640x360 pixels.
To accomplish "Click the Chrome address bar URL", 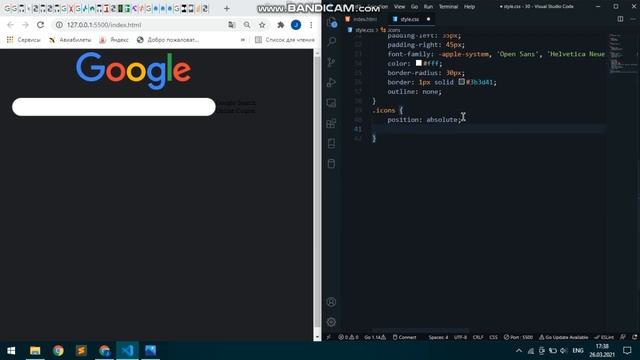I will coord(104,25).
